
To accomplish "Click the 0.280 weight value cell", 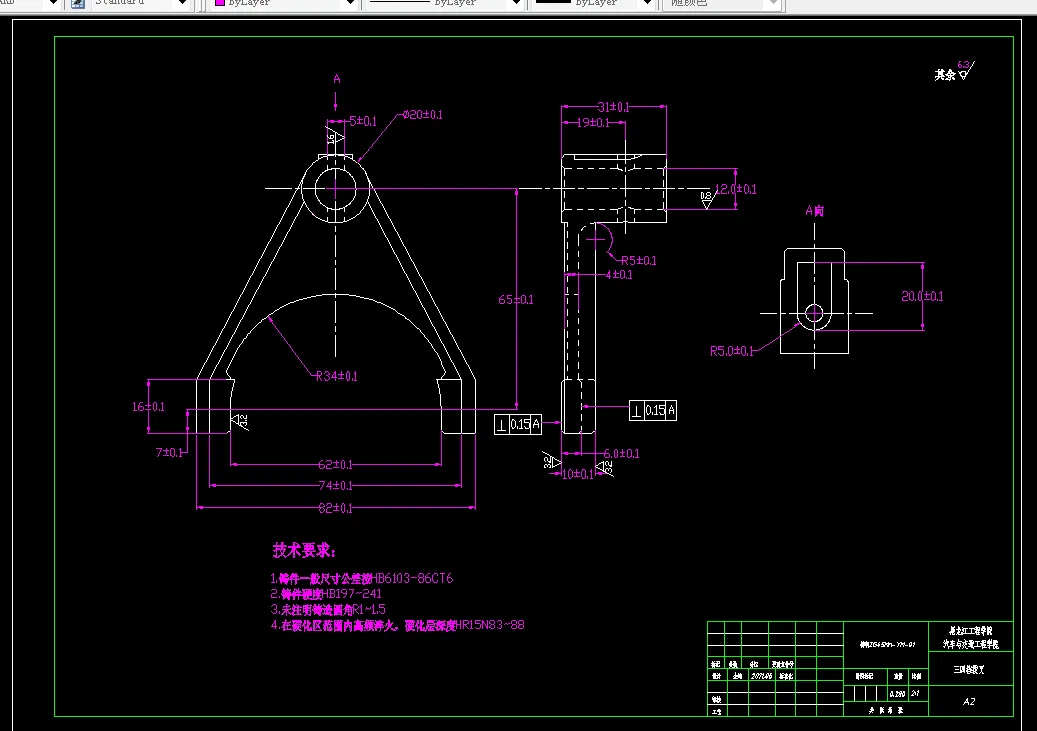I will [897, 694].
